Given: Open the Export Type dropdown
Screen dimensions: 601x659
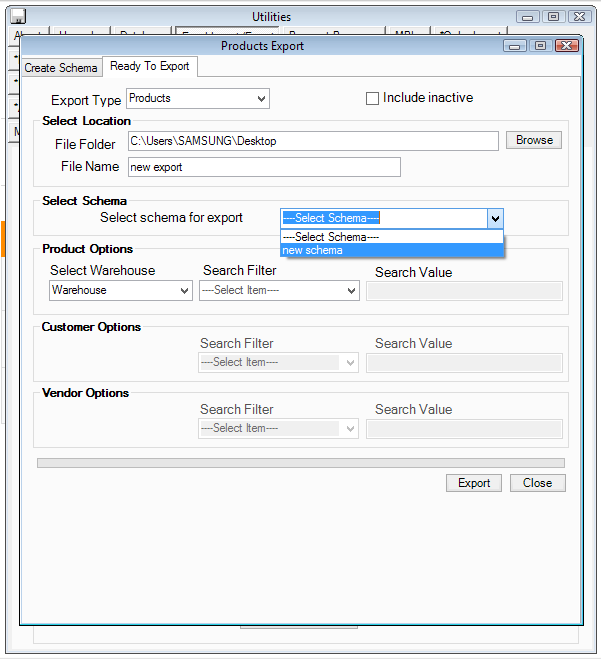Looking at the screenshot, I should (x=261, y=99).
